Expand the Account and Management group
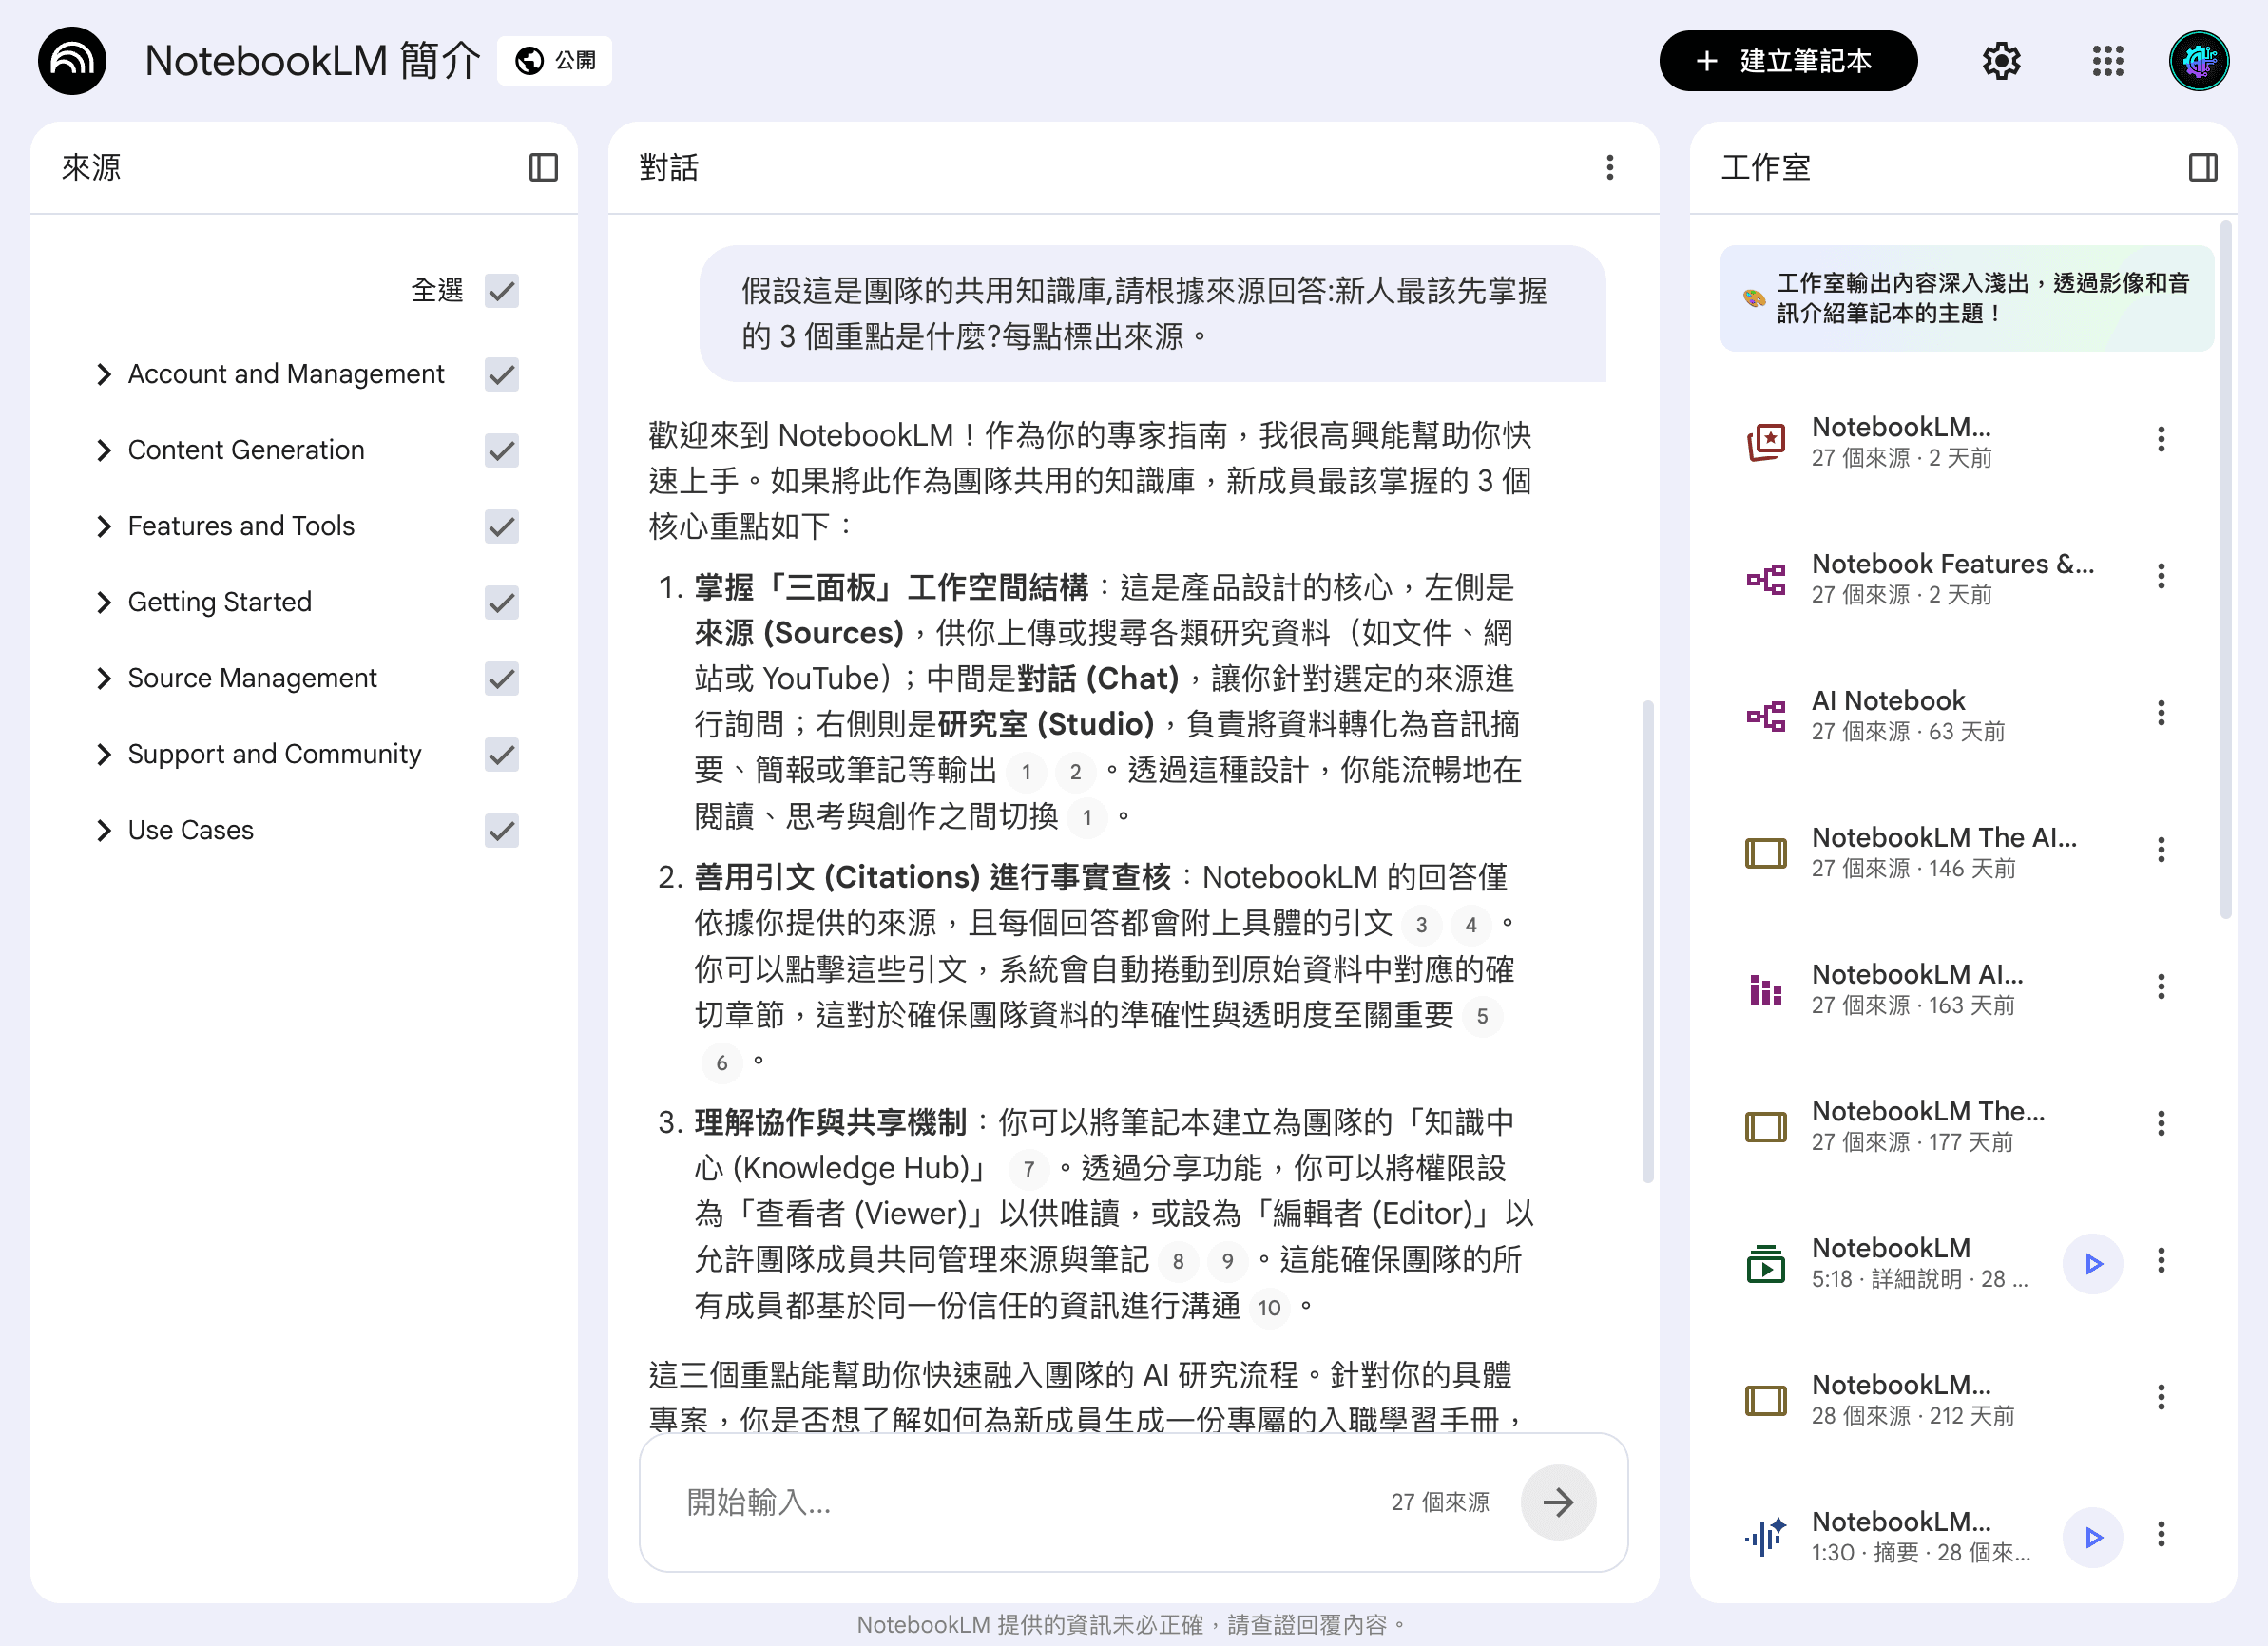2268x1646 pixels. [104, 375]
